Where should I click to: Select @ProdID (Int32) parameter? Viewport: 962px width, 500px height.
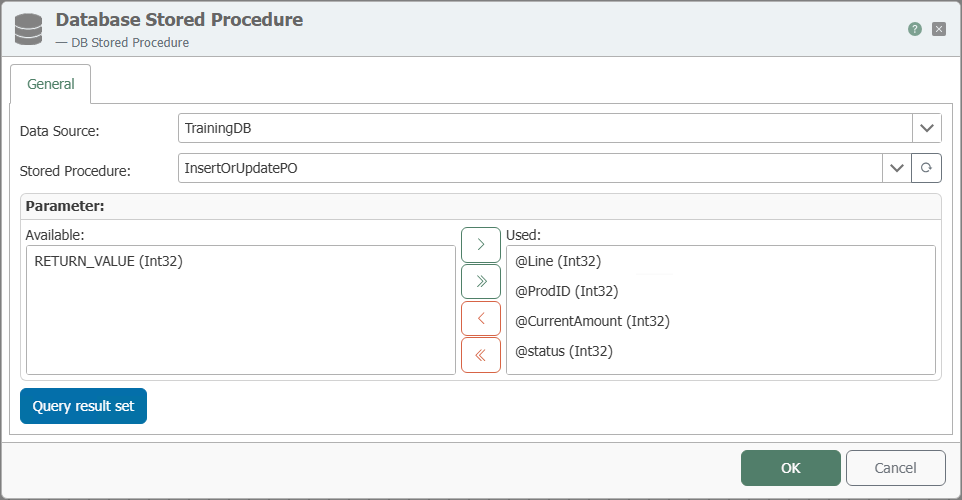567,291
